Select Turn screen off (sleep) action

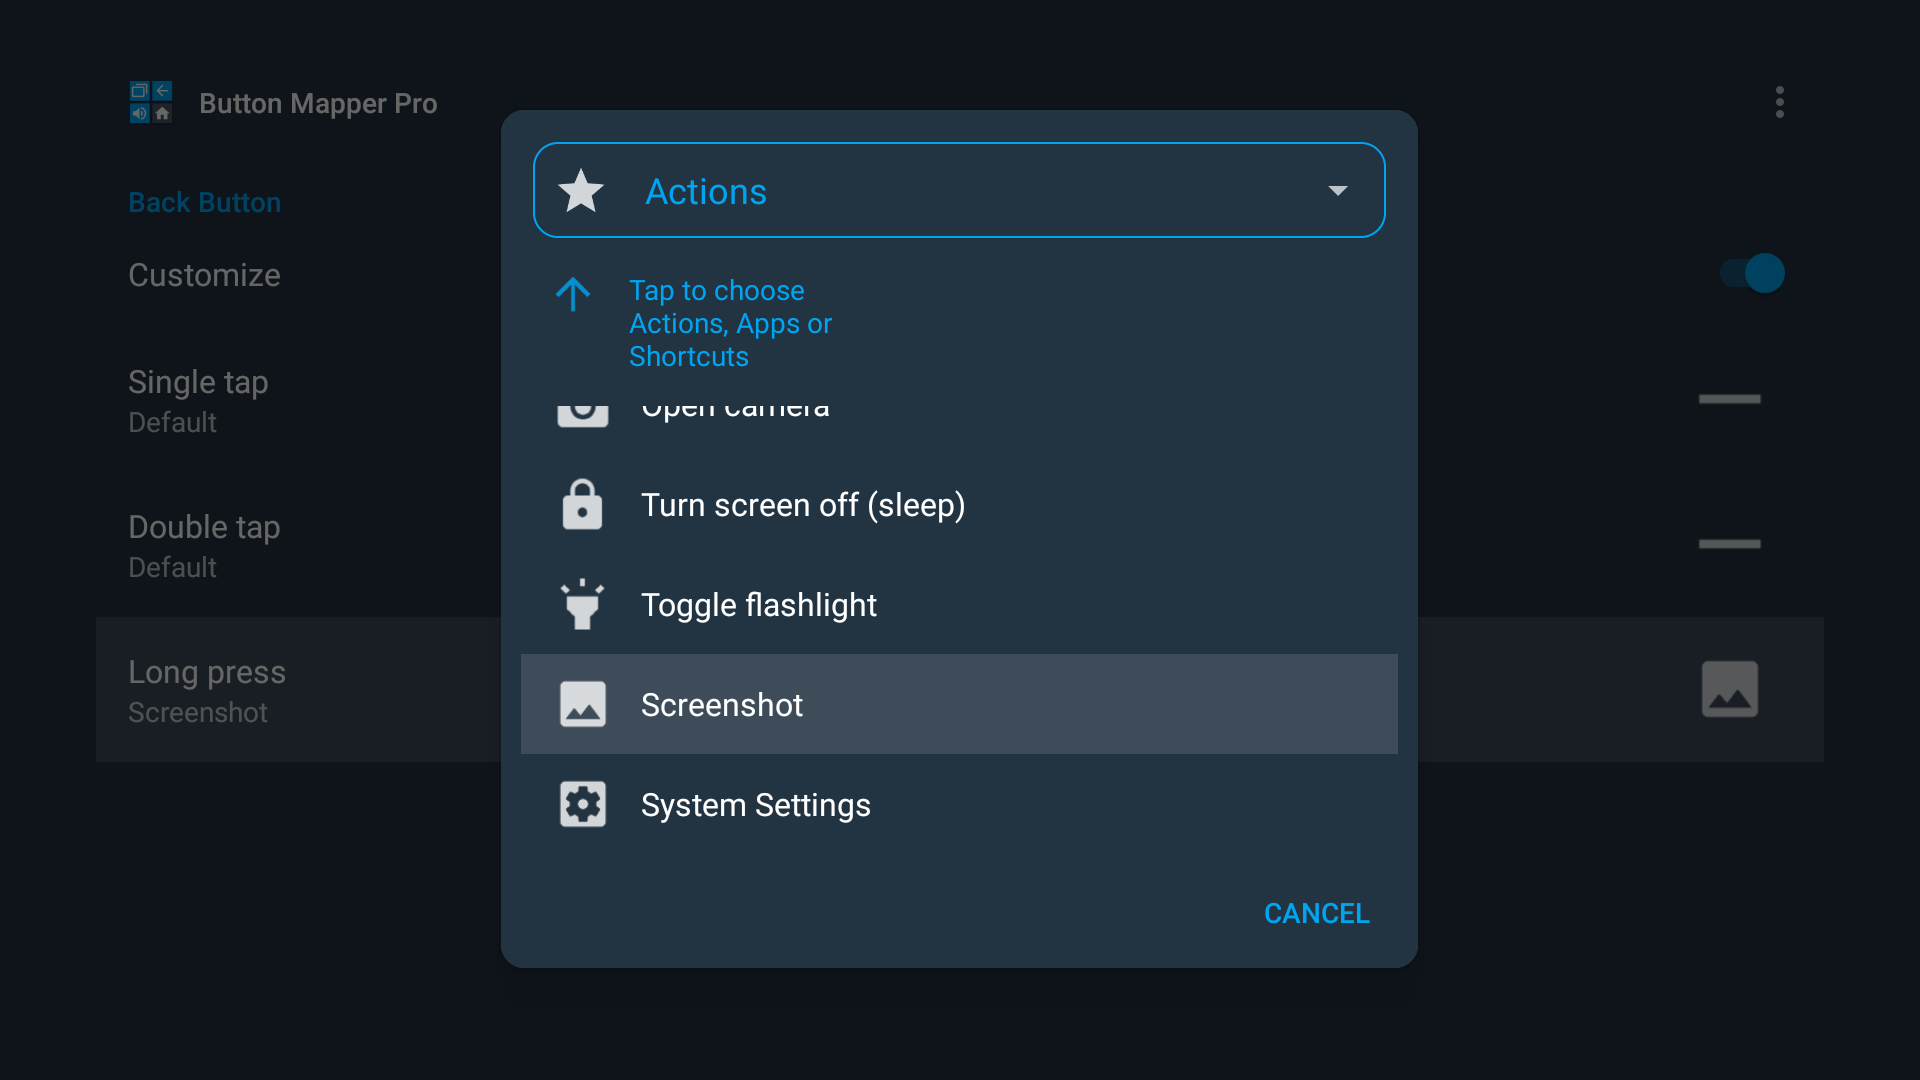click(x=802, y=505)
